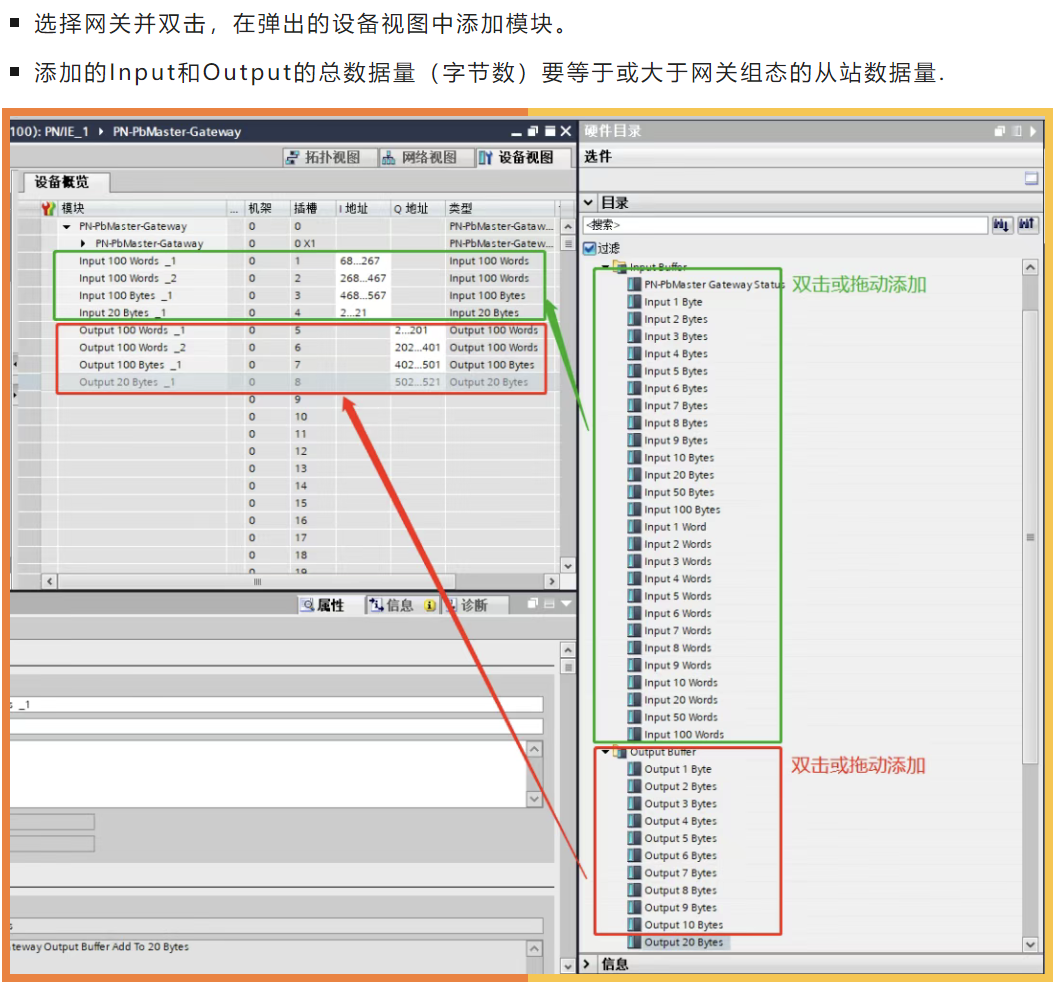The image size is (1053, 985).
Task: Open the 诊断 pane via its stethoscope icon
Action: coord(452,604)
